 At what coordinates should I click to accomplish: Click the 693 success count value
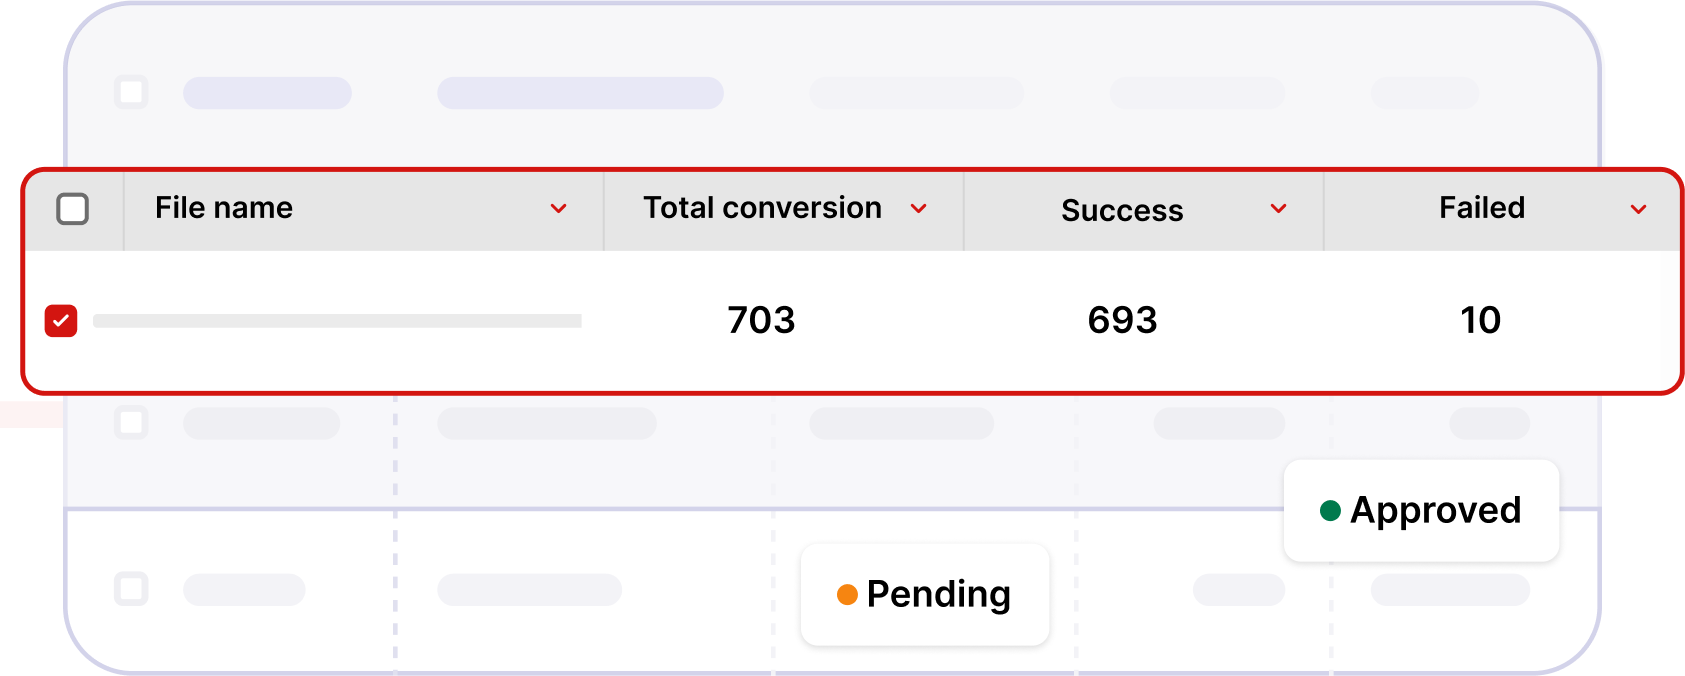click(x=1122, y=320)
